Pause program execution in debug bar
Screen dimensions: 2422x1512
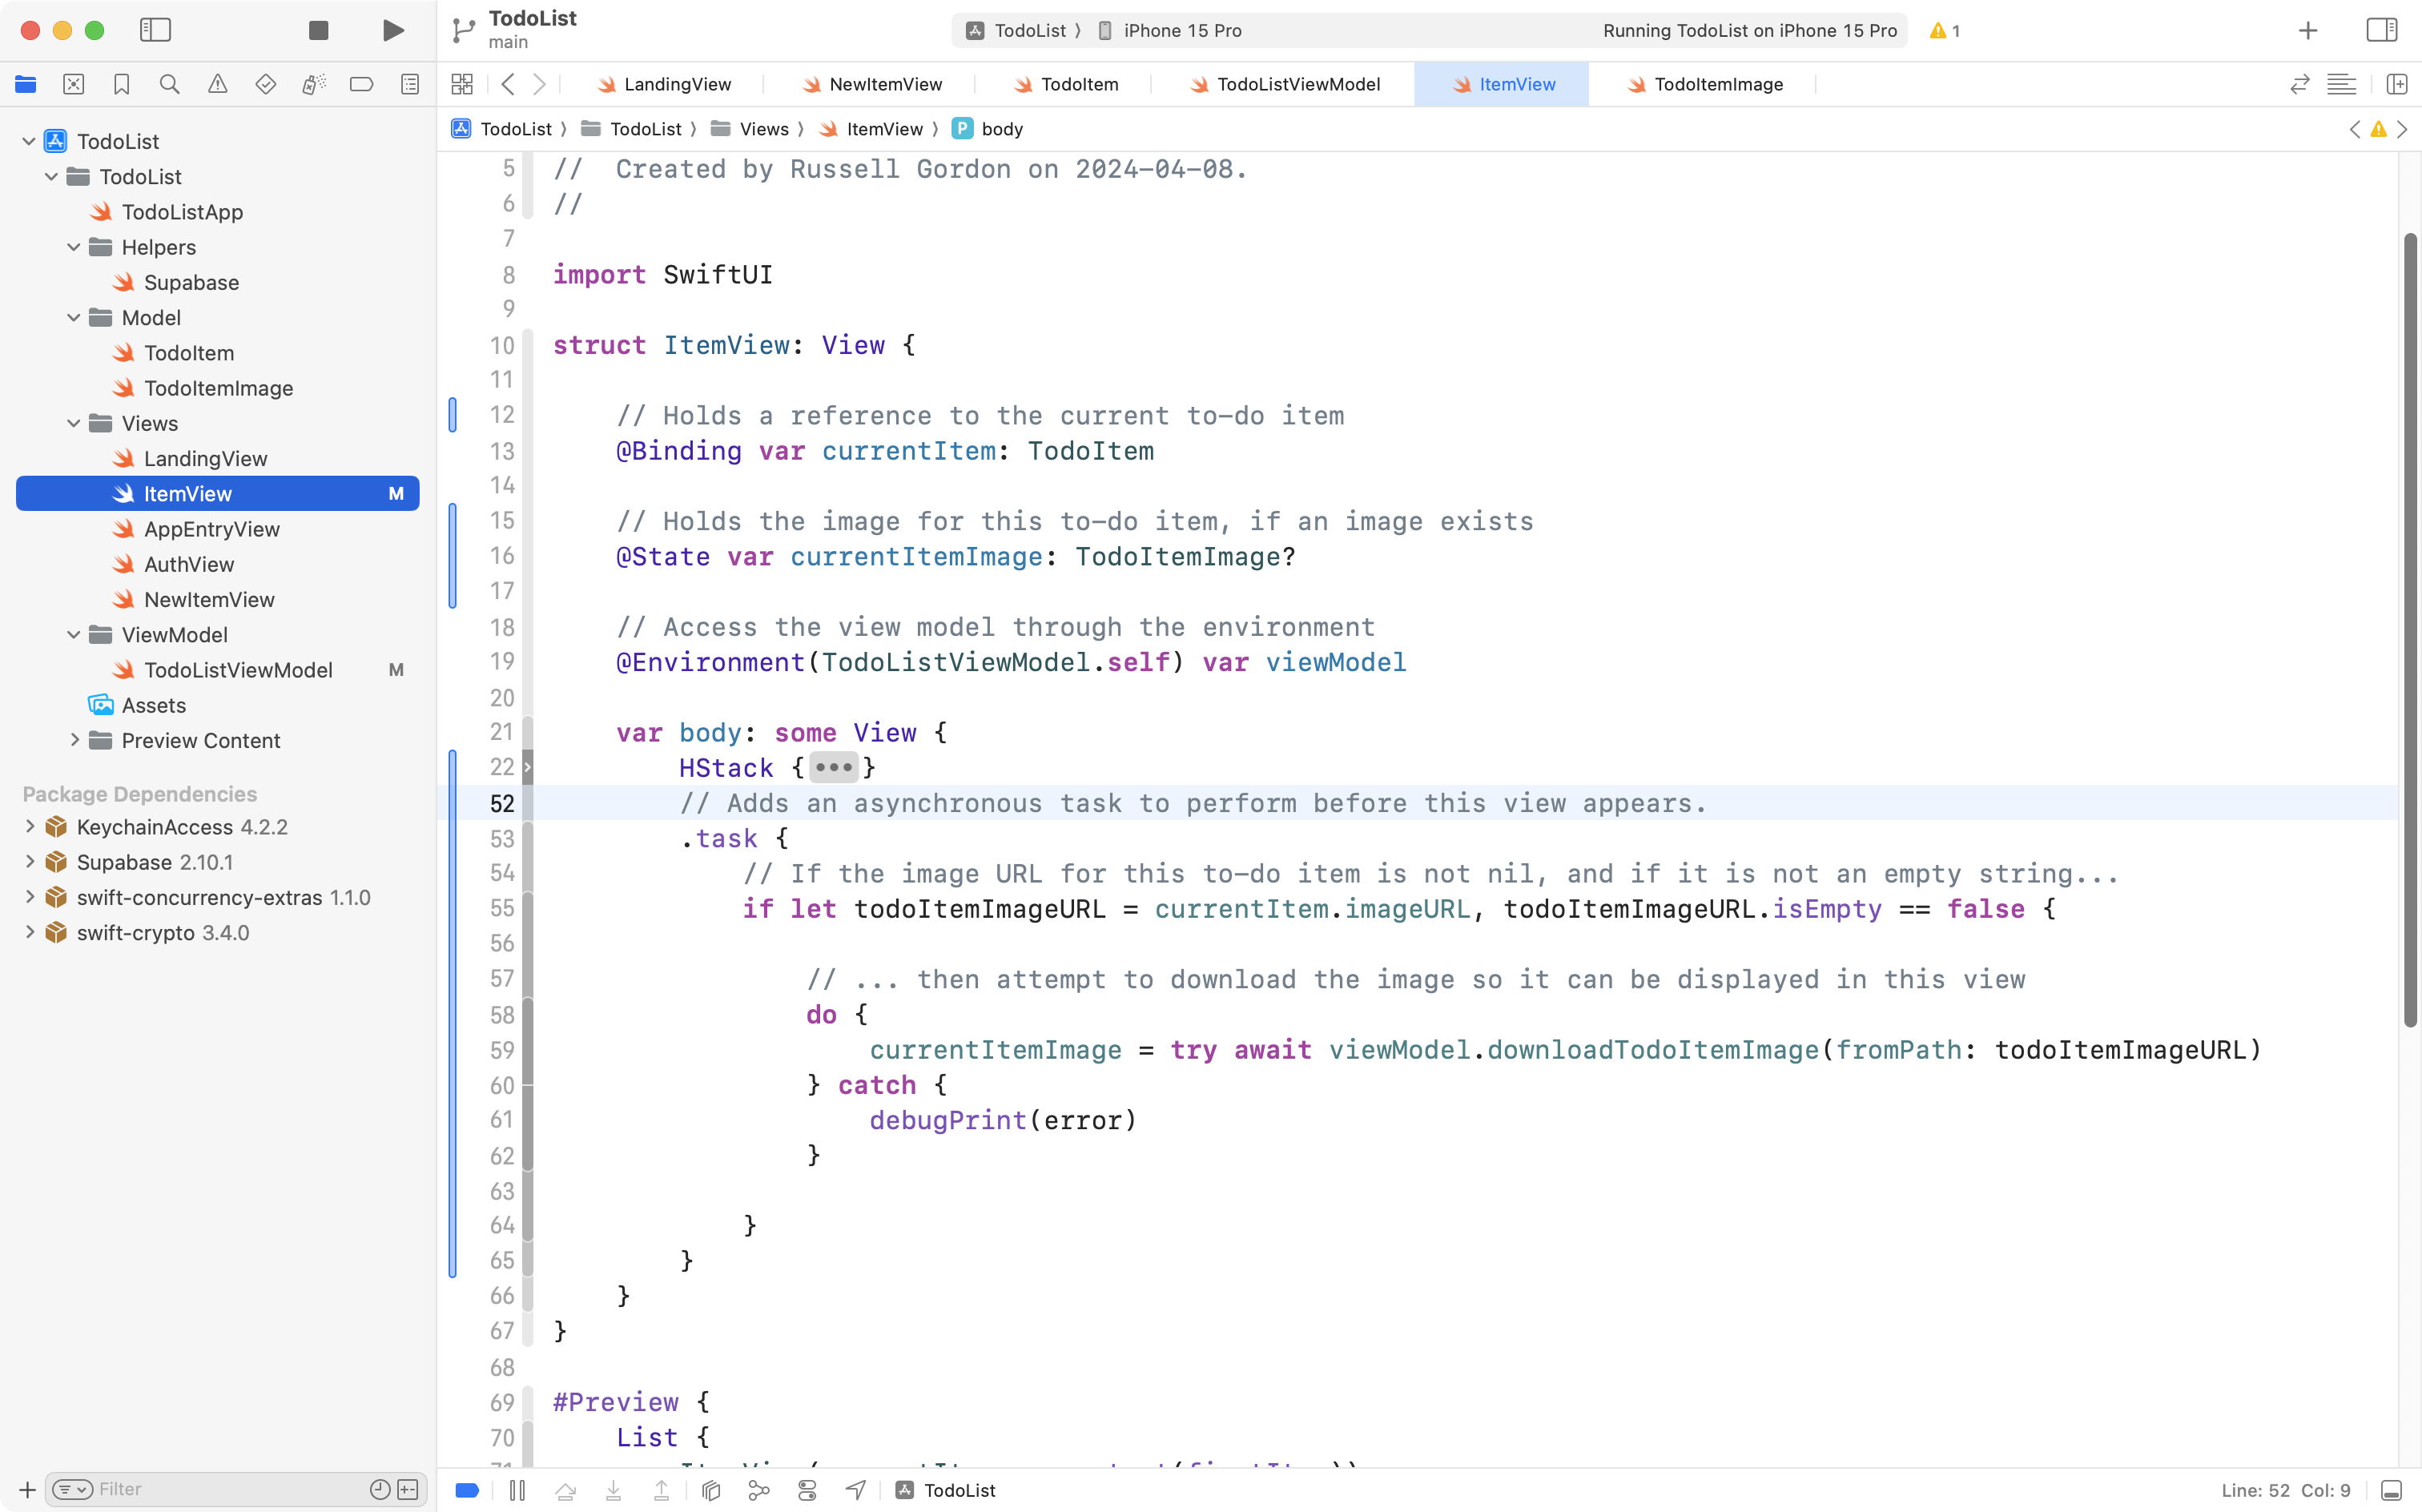coord(518,1489)
